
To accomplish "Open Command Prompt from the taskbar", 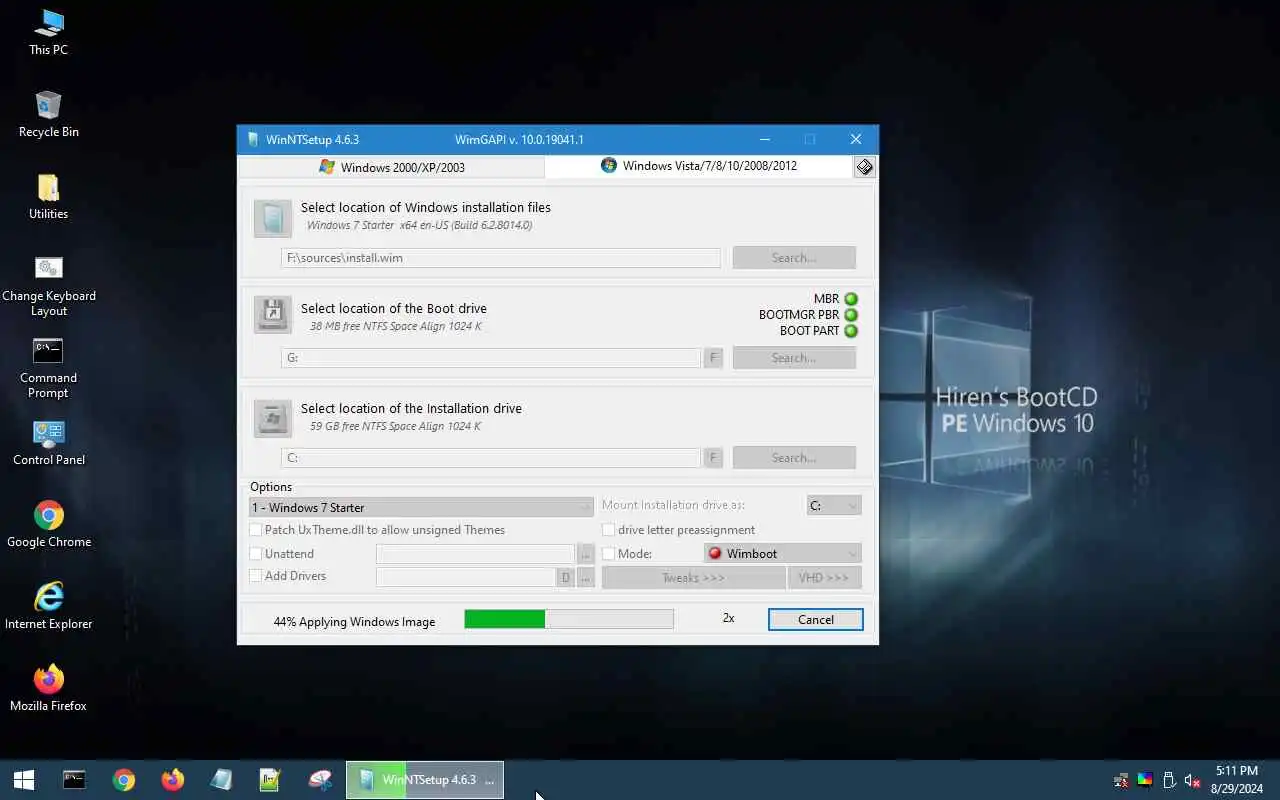I will click(x=74, y=780).
